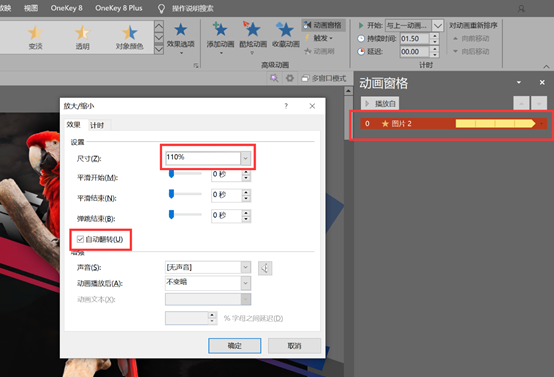Image resolution: width=554 pixels, height=377 pixels.
Task: Close the 动画窗格 pane
Action: coord(542,82)
